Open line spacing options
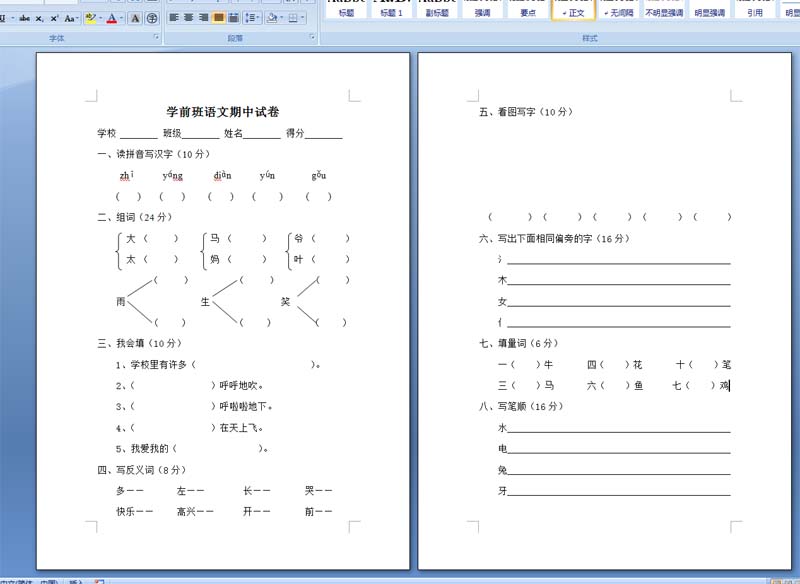800x584 pixels. click(252, 18)
